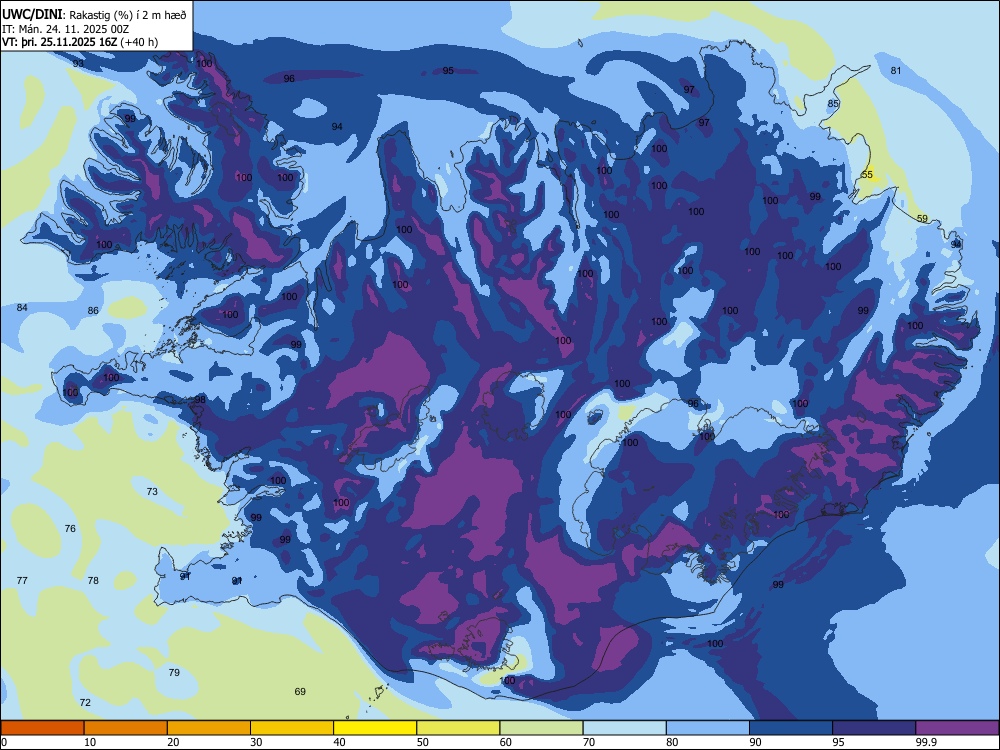Viewport: 1000px width, 750px height.
Task: Click the 94 value north of Húnaflói bay
Action: pyautogui.click(x=337, y=127)
